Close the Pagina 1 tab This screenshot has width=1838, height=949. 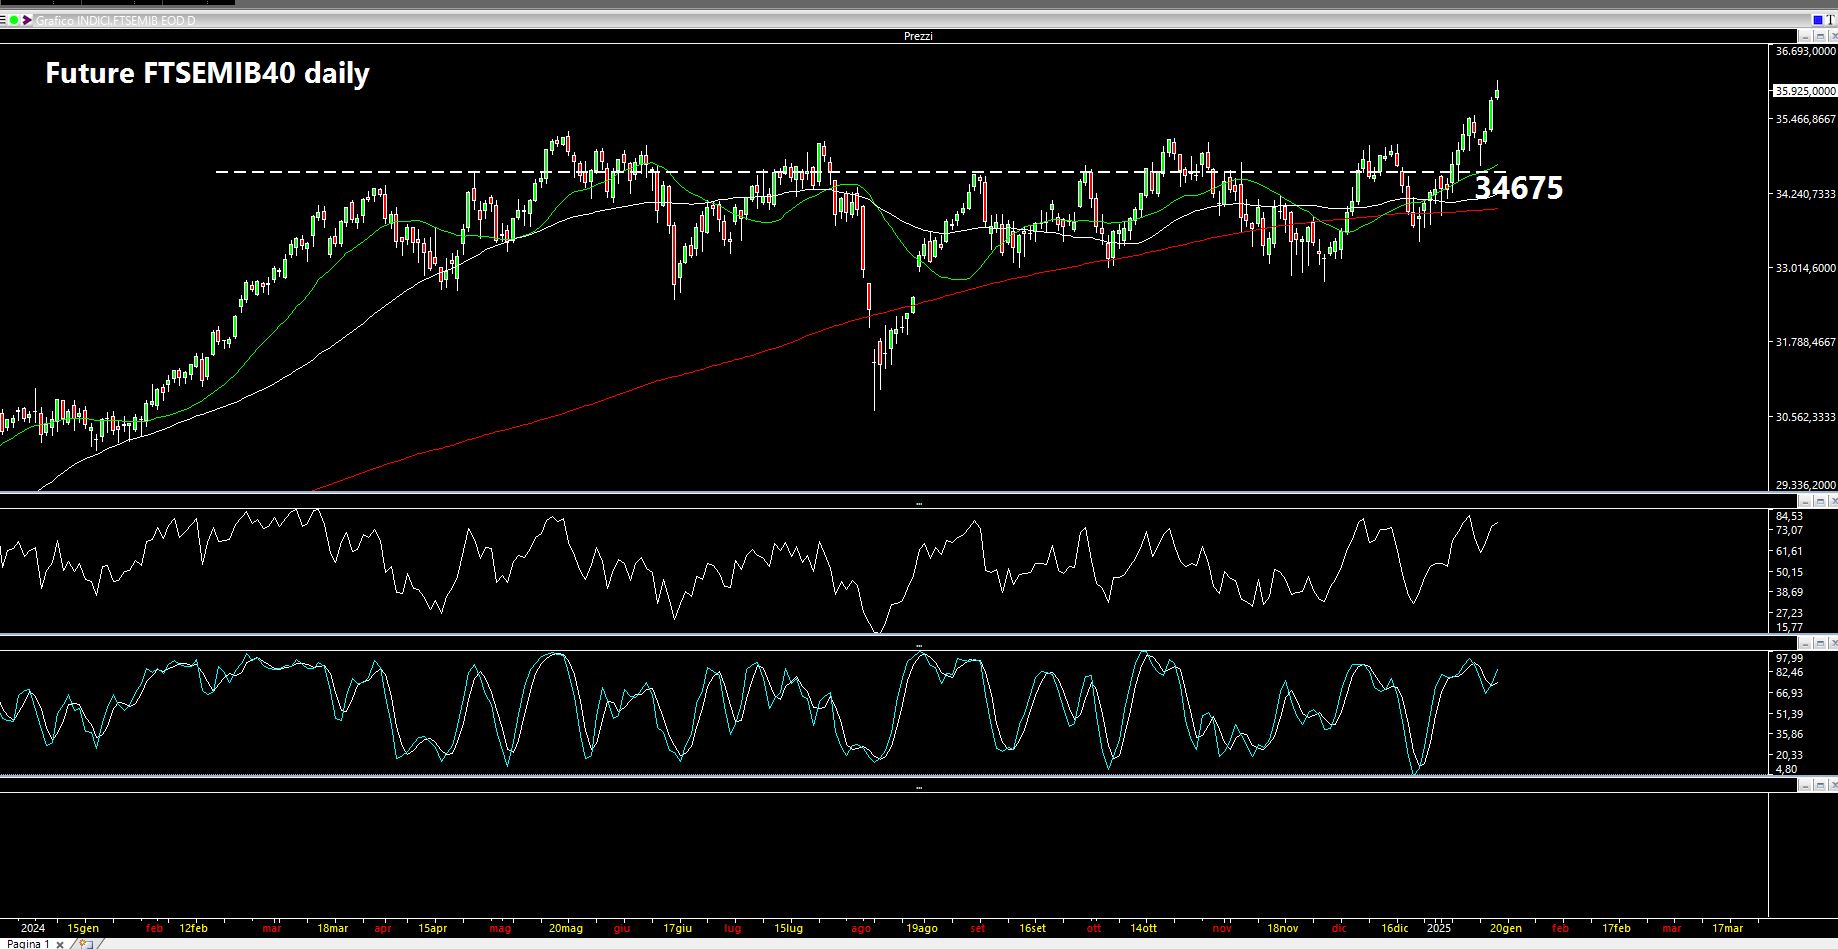60,944
